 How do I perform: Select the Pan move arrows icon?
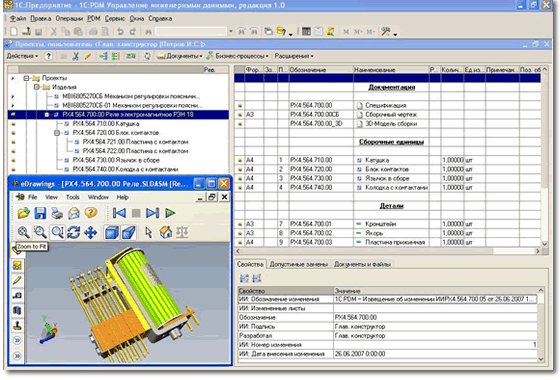point(91,232)
